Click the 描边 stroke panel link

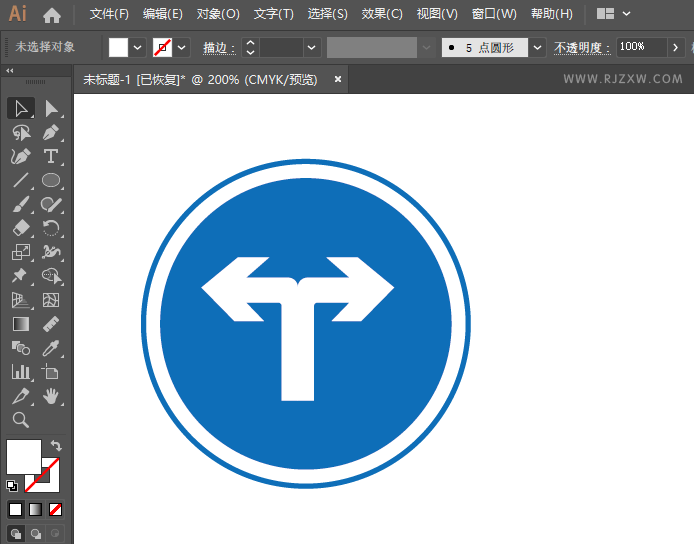(219, 48)
